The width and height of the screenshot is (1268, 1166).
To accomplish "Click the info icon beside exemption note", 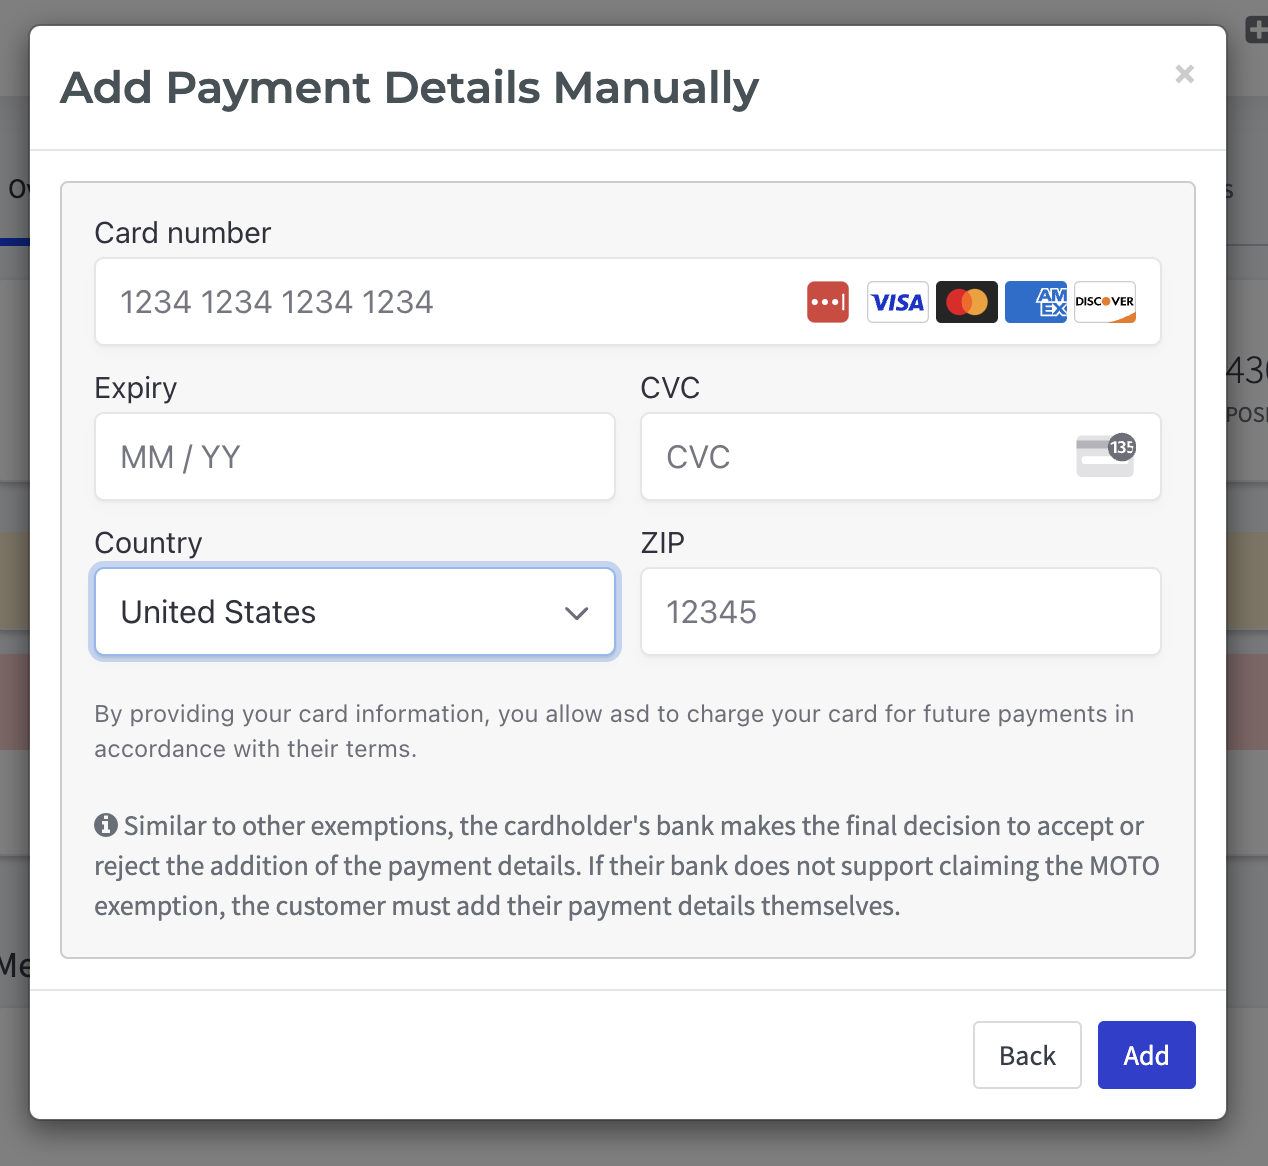I will coord(106,825).
